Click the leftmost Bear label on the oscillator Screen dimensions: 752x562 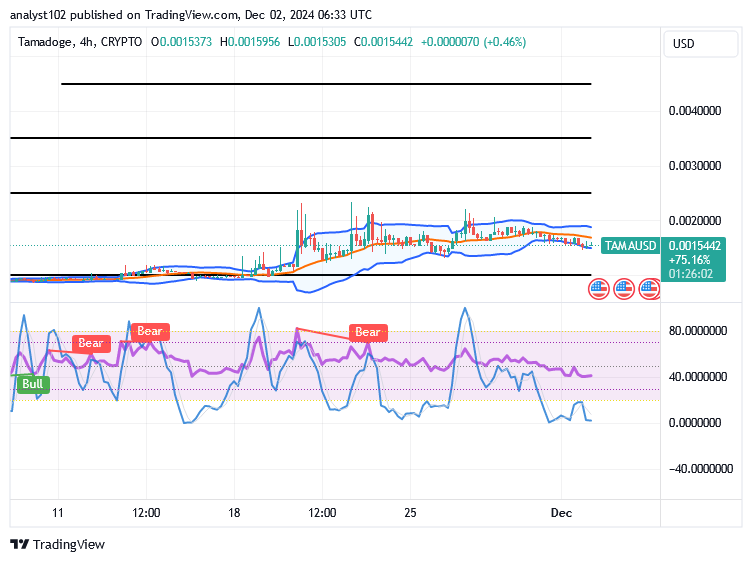(91, 343)
